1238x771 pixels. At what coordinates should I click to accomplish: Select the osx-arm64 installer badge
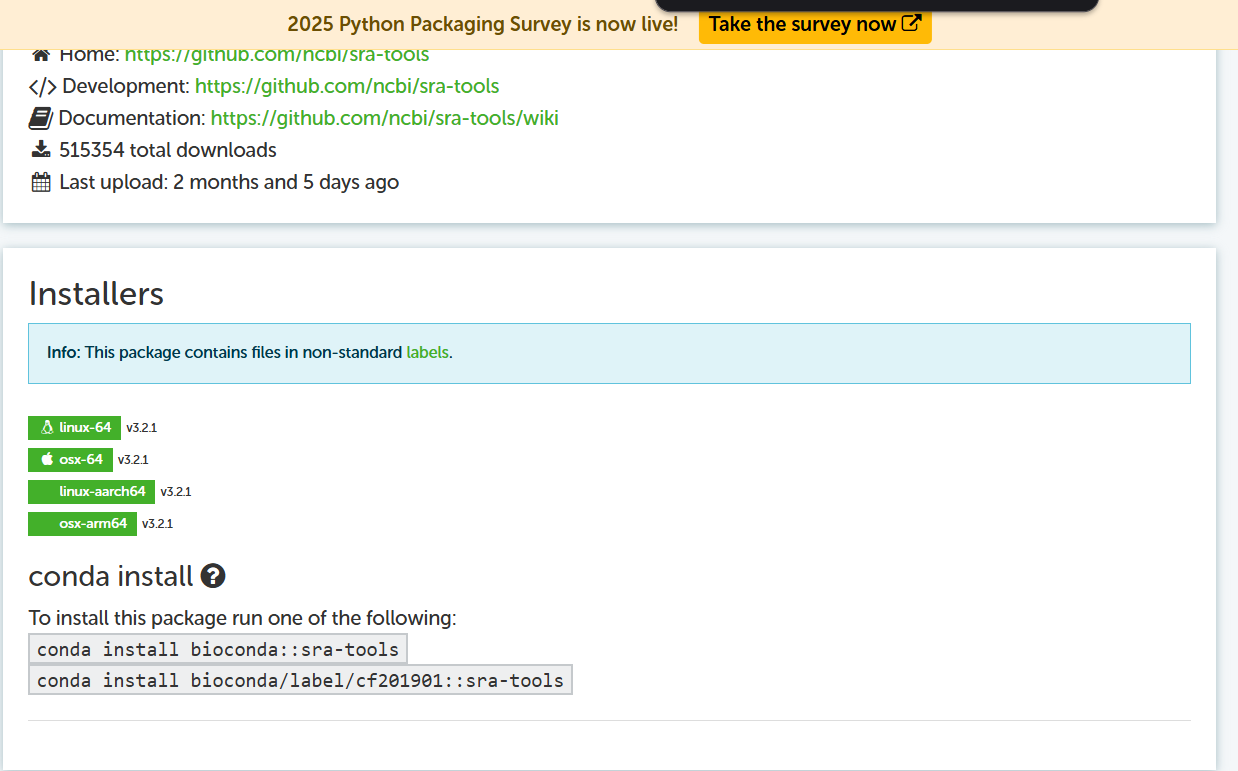(x=82, y=524)
